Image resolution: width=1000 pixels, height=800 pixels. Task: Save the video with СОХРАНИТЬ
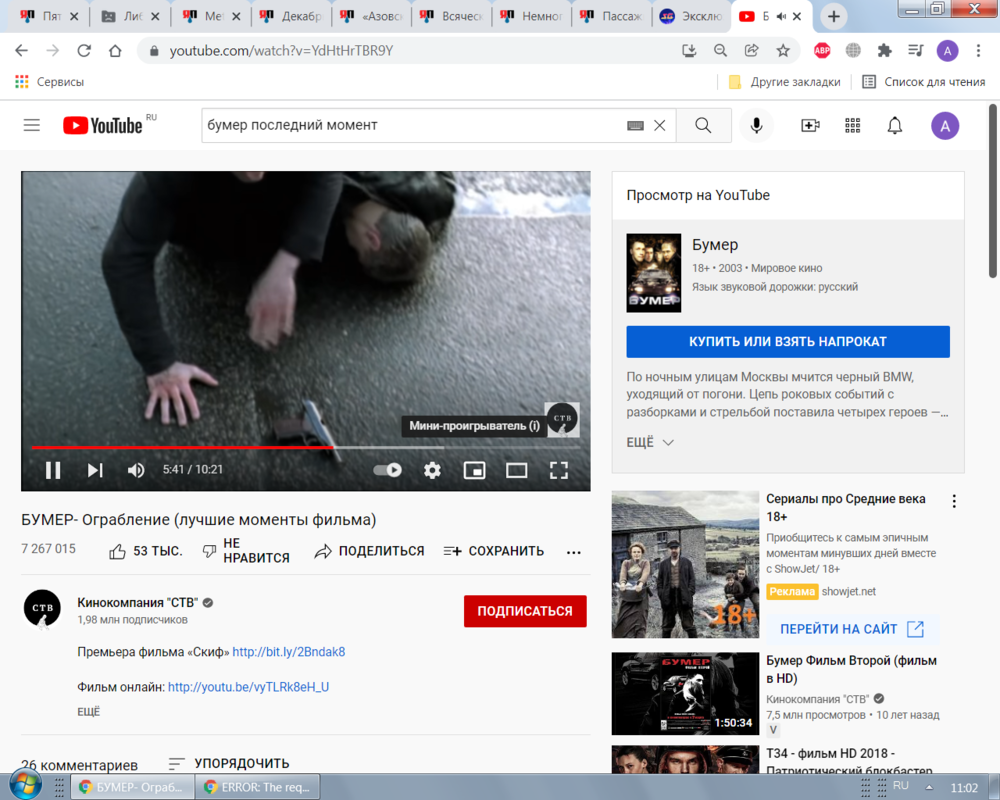click(x=494, y=551)
